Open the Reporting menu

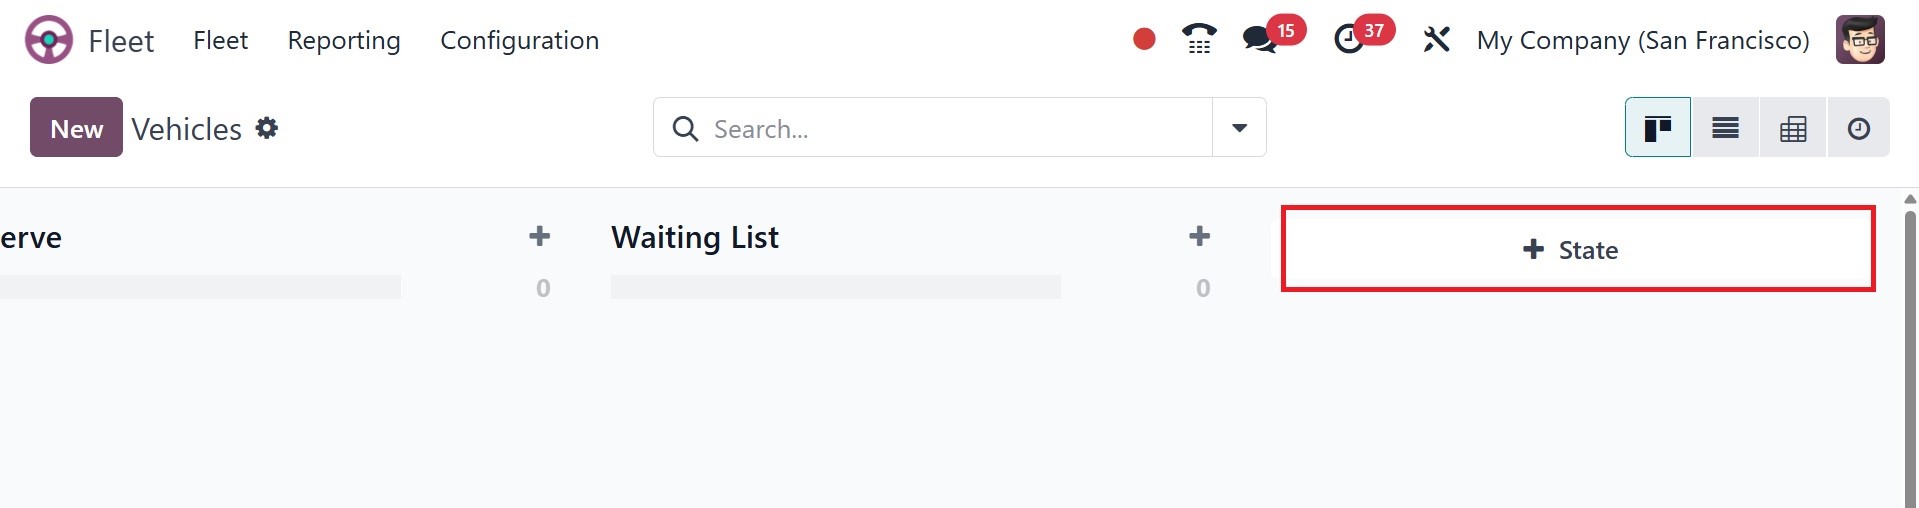click(x=344, y=40)
